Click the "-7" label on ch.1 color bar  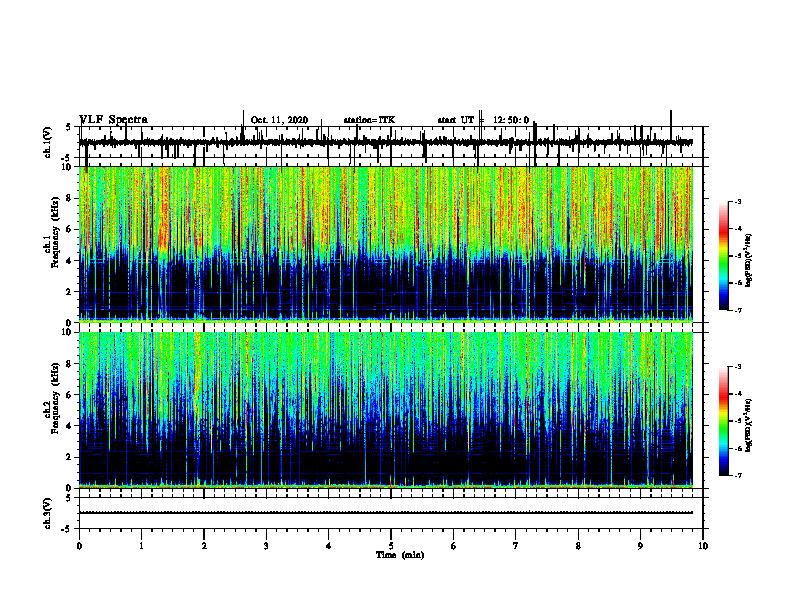[x=737, y=310]
